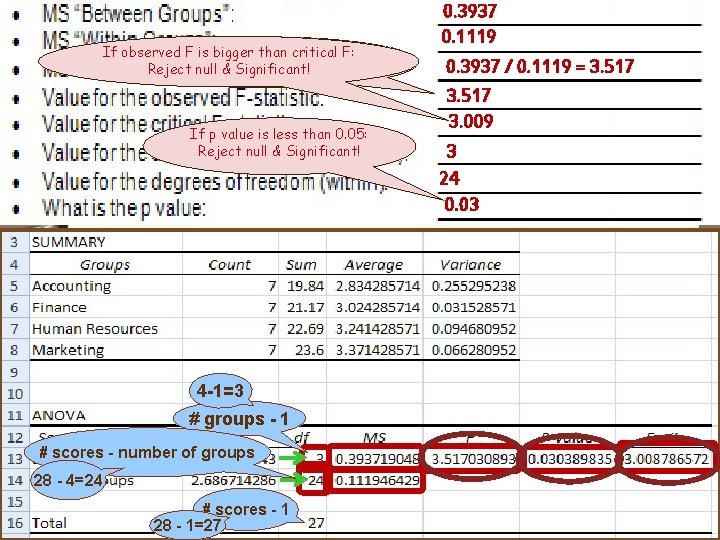Viewport: 720px width, 540px height.
Task: Click "Value for the degrees of freedom (within)" bullet
Action: 215,181
